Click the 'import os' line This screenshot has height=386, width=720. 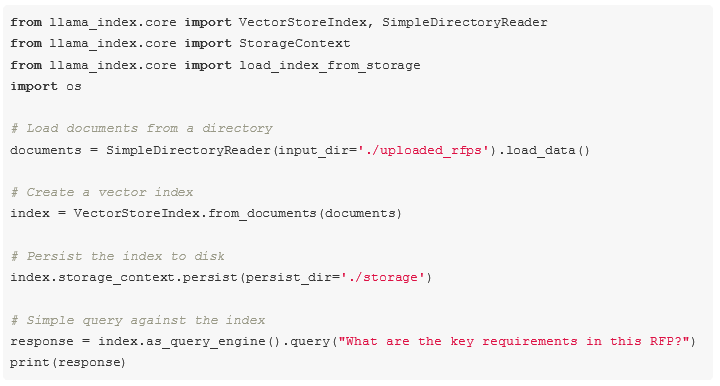coord(46,86)
